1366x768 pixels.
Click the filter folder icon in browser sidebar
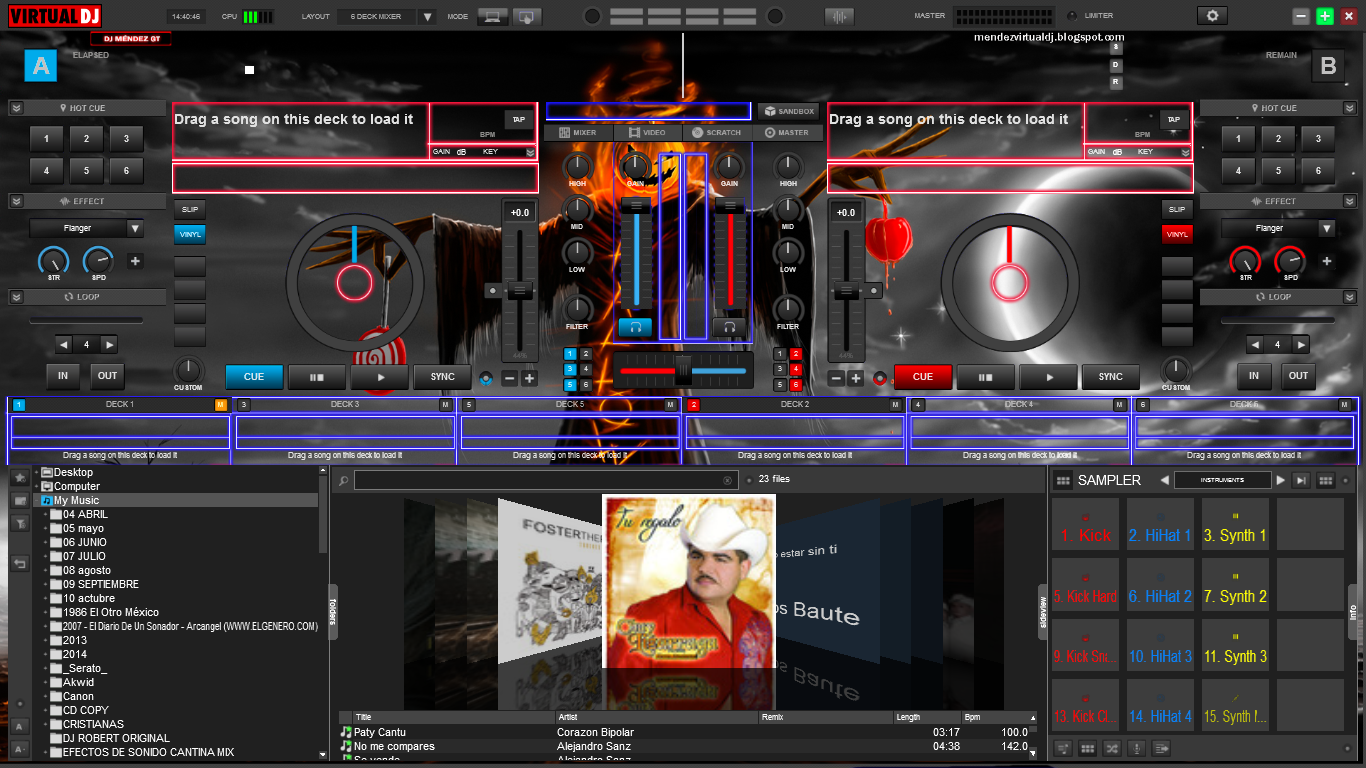[x=20, y=523]
